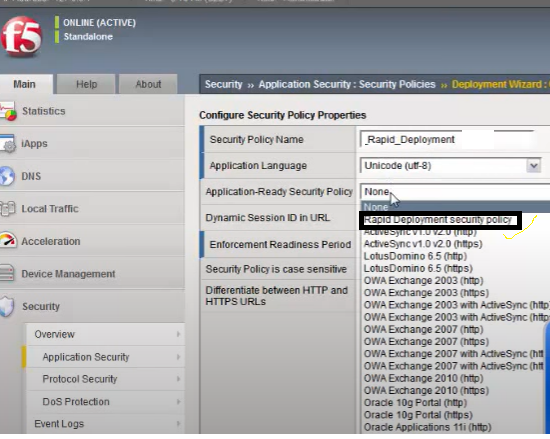Click the Application-Ready Security Policy combo box
550x439 pixels.
455,191
